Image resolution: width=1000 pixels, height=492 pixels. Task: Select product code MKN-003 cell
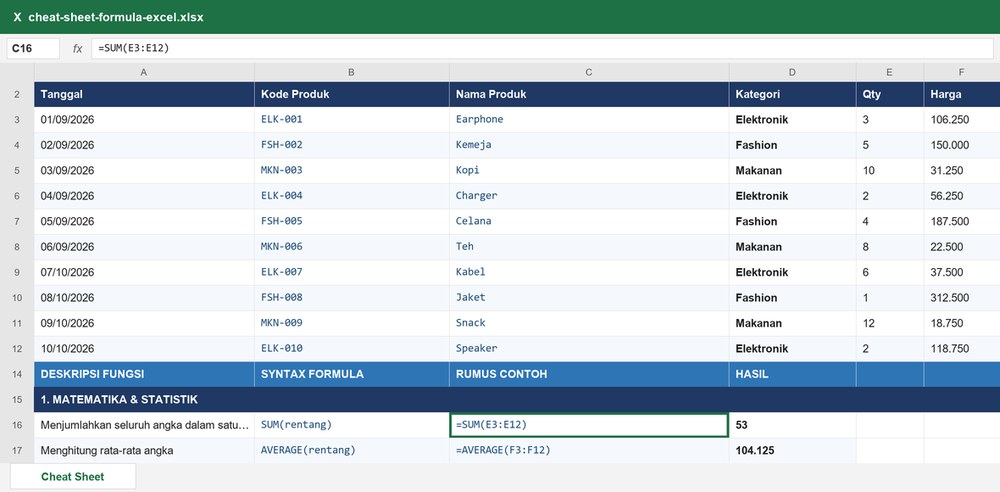coord(351,170)
